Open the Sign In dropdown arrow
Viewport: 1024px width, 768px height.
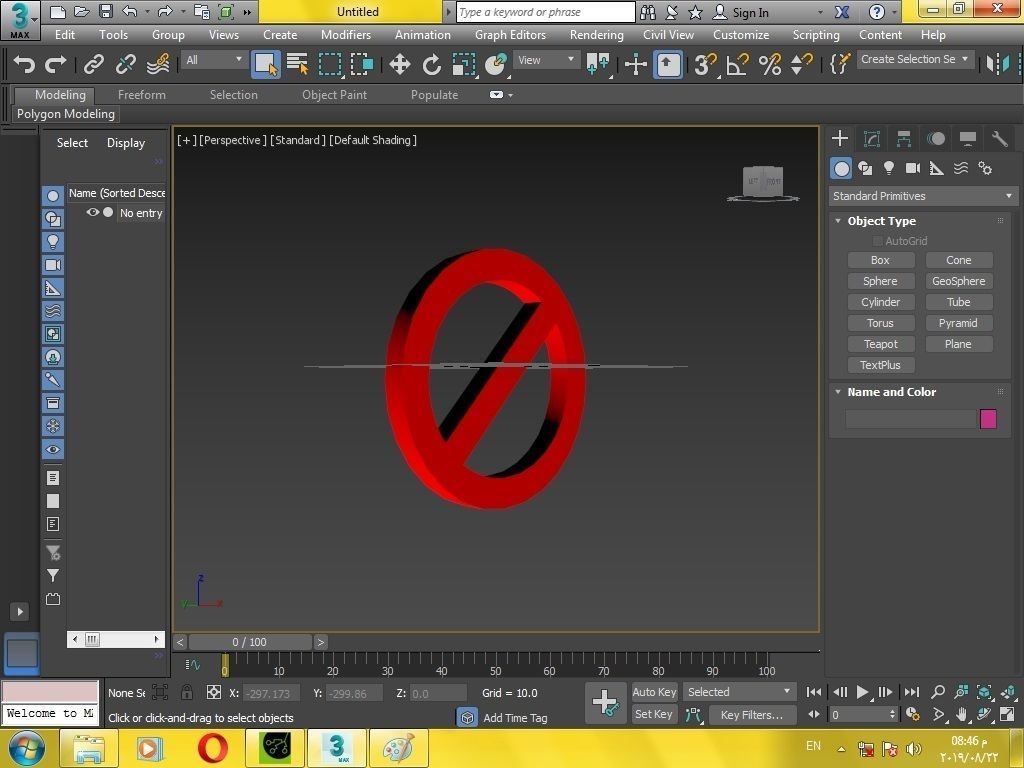pos(820,12)
